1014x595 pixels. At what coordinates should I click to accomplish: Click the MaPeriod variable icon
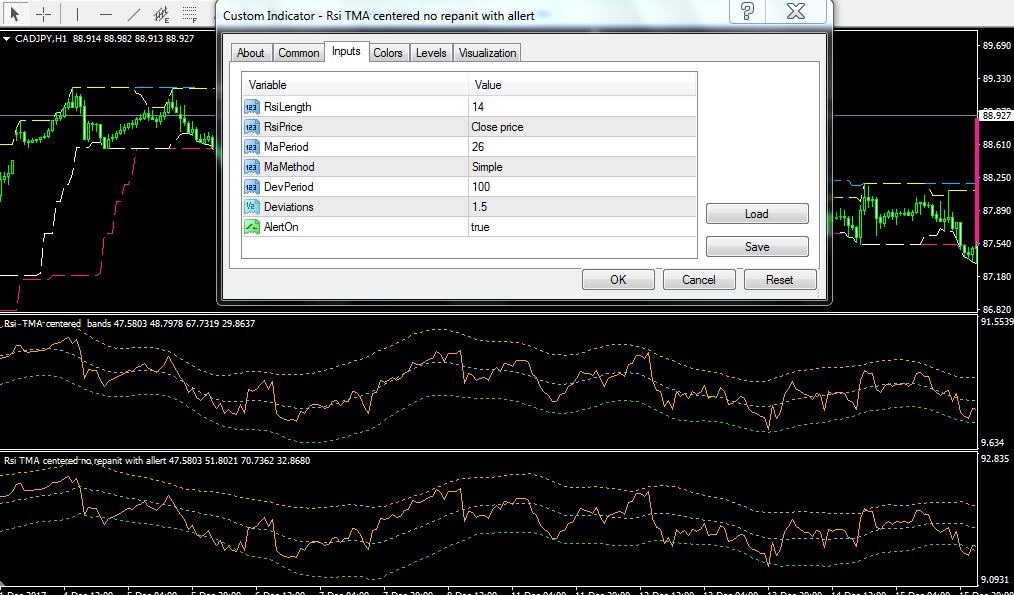[252, 147]
